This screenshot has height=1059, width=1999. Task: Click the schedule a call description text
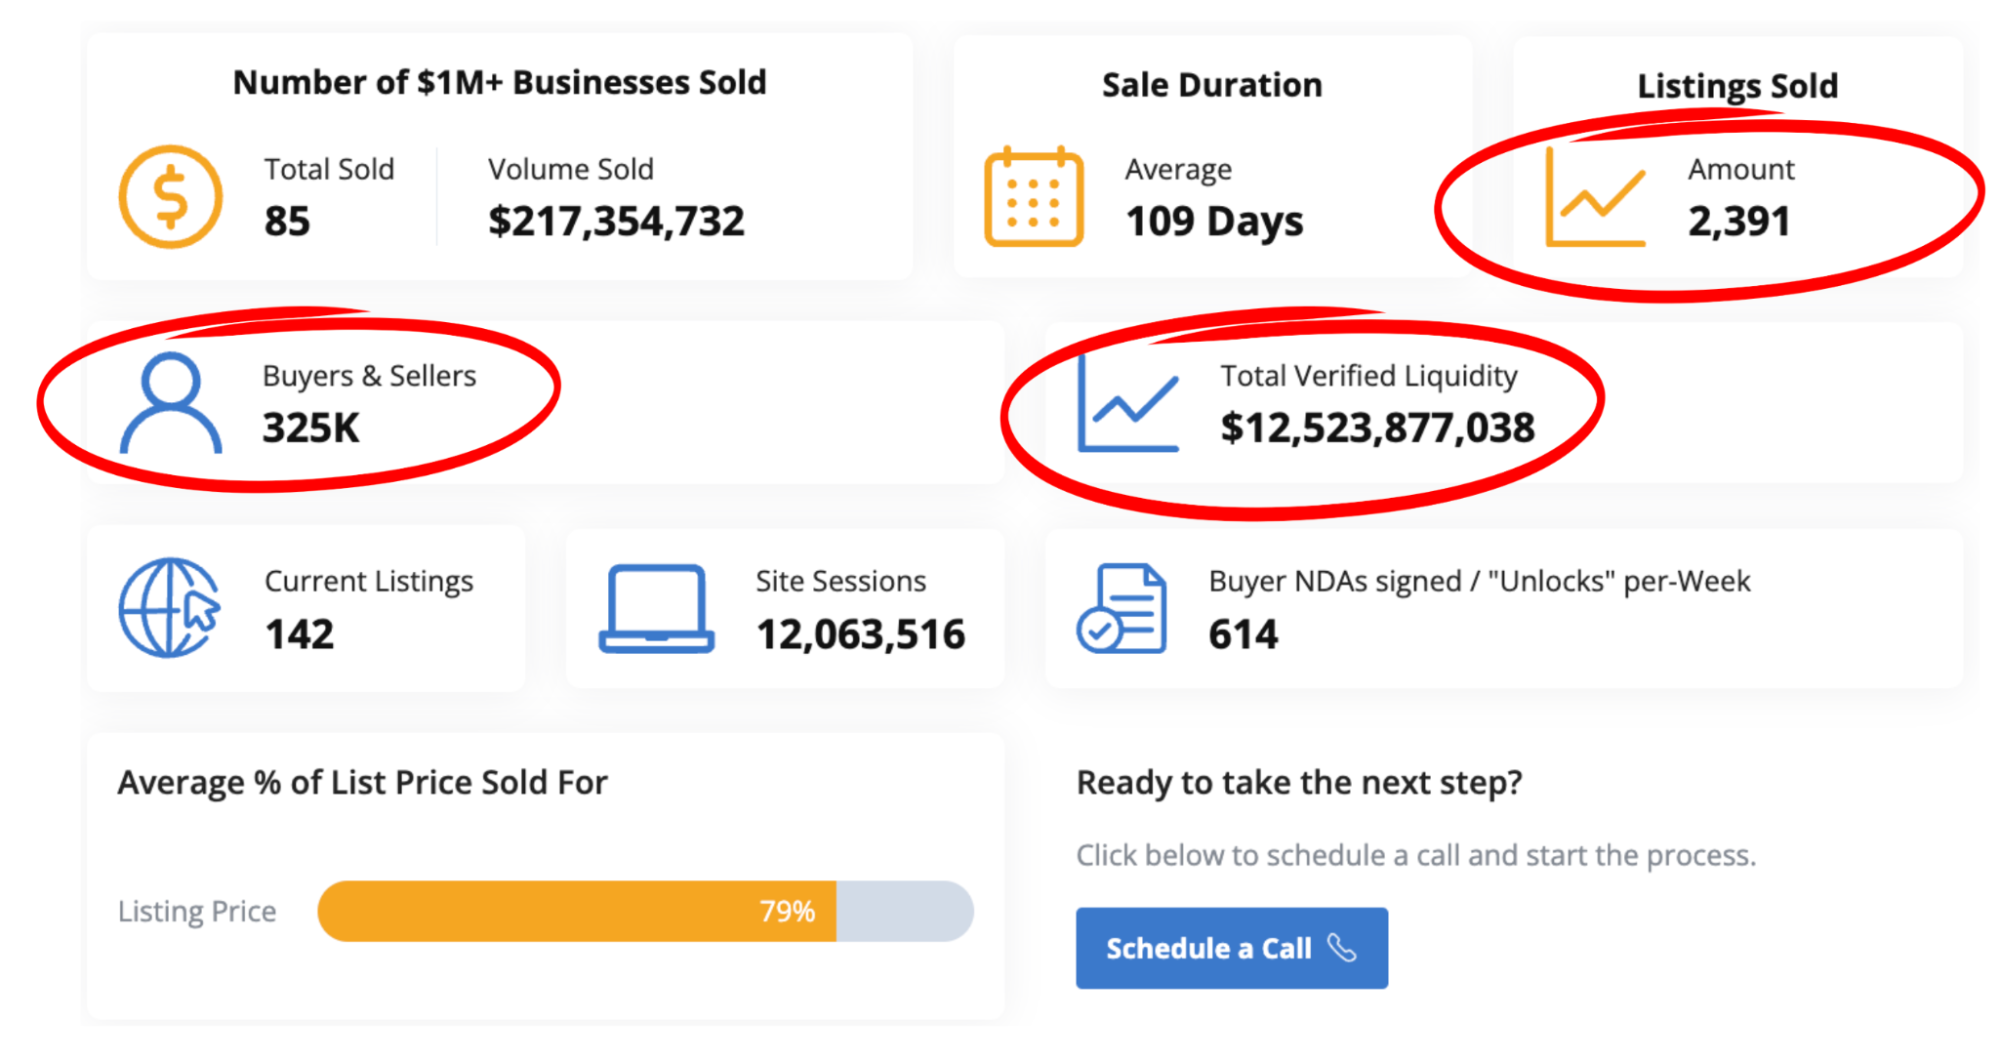[x=1416, y=856]
